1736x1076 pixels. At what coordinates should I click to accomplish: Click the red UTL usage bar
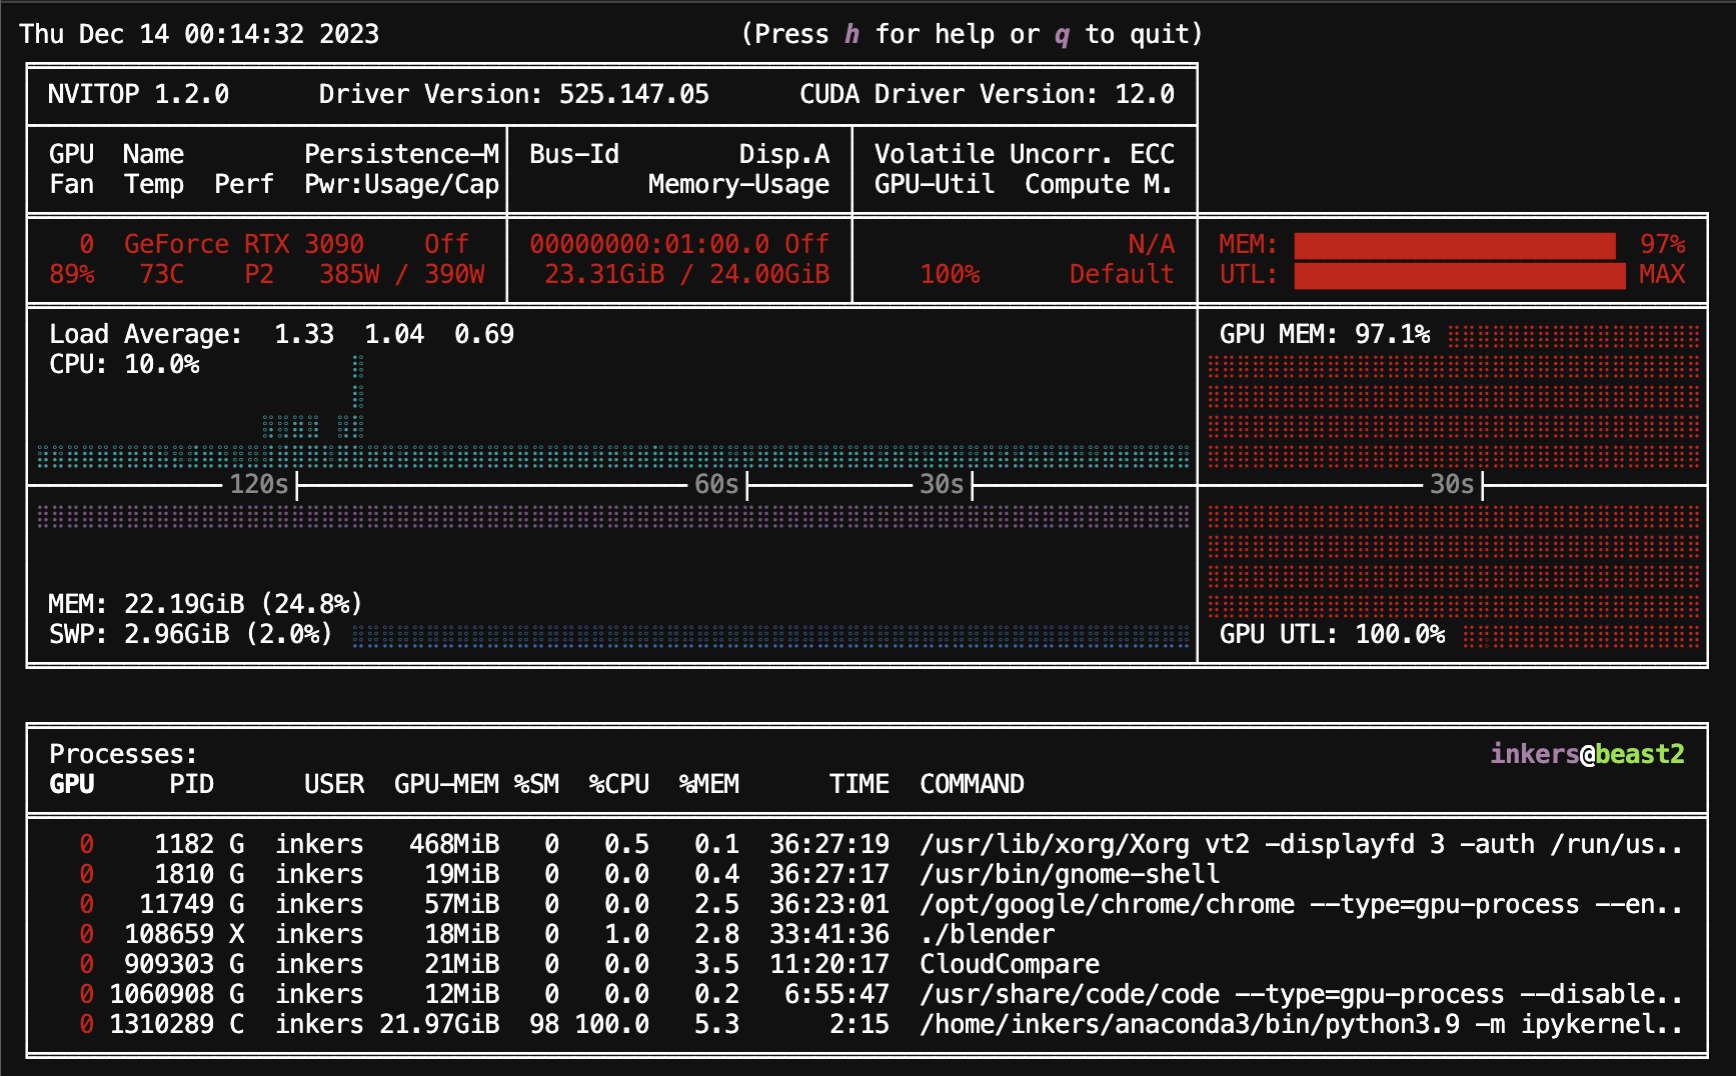(x=1459, y=275)
